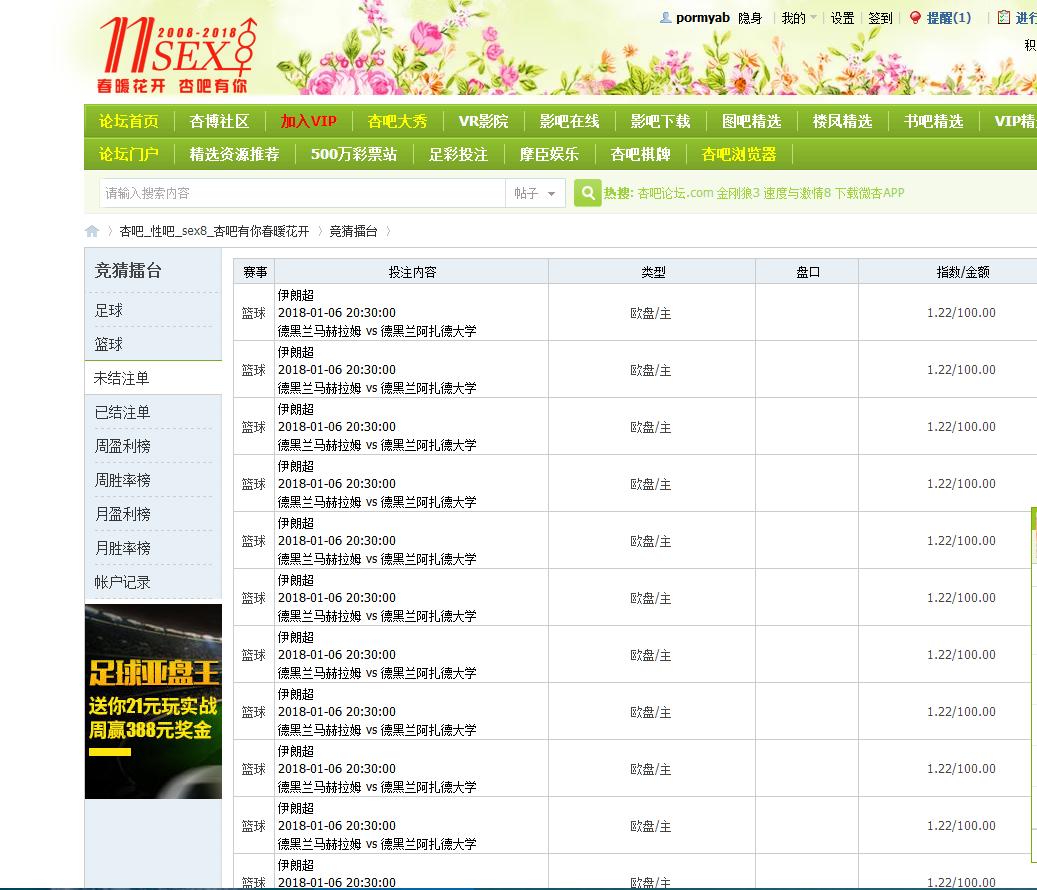
Task: Open the 论坛首页 navigation tab
Action: (x=129, y=121)
